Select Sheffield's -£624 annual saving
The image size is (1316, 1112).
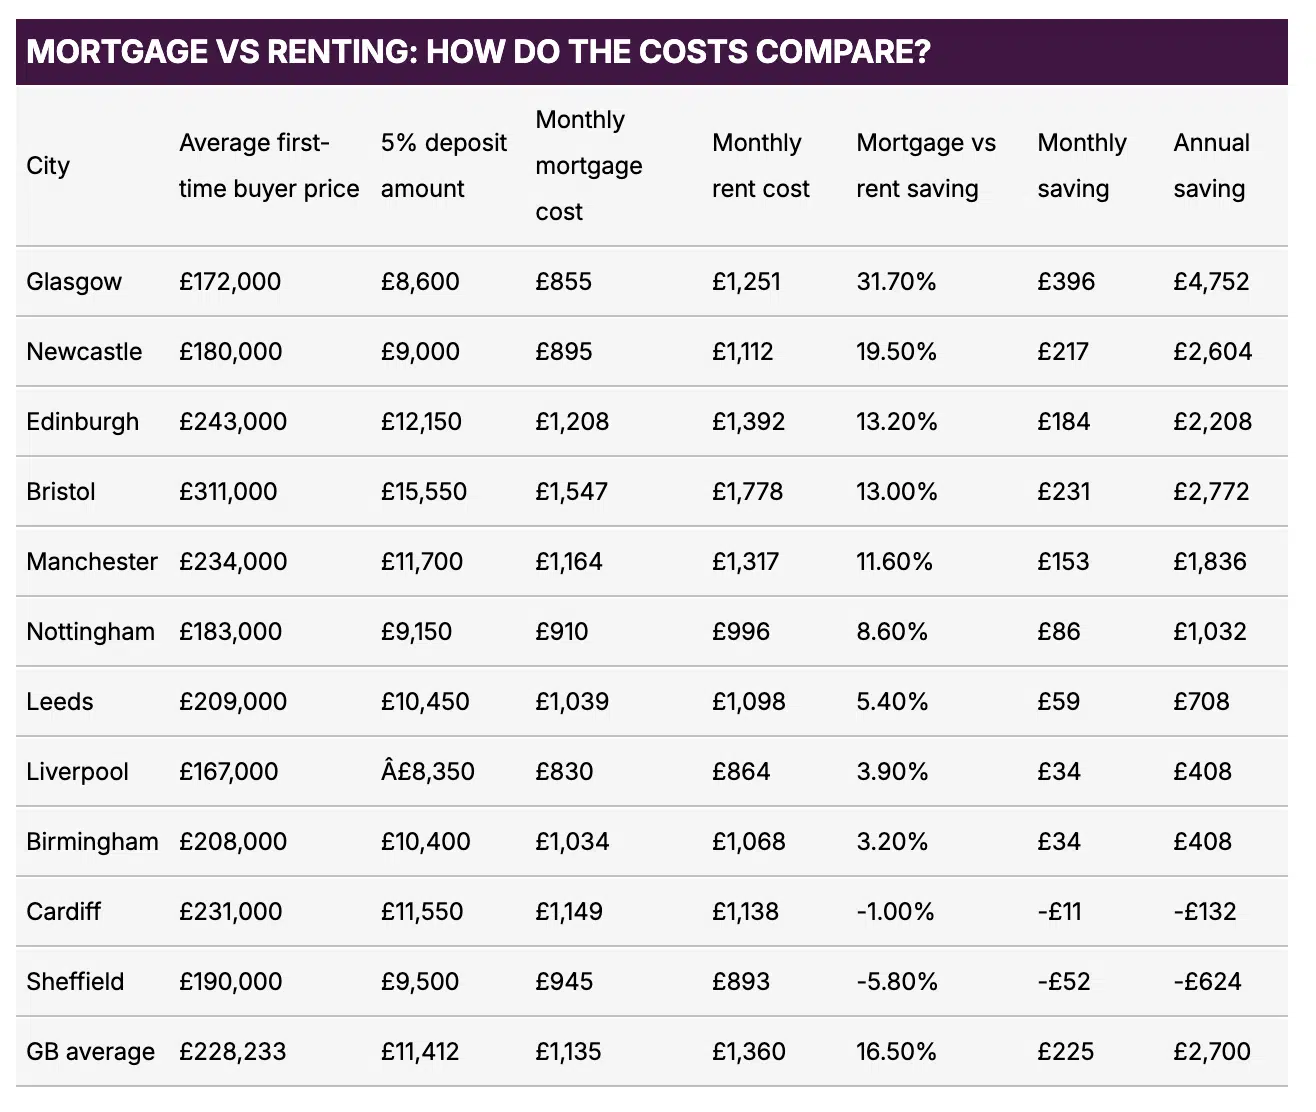(x=1207, y=982)
